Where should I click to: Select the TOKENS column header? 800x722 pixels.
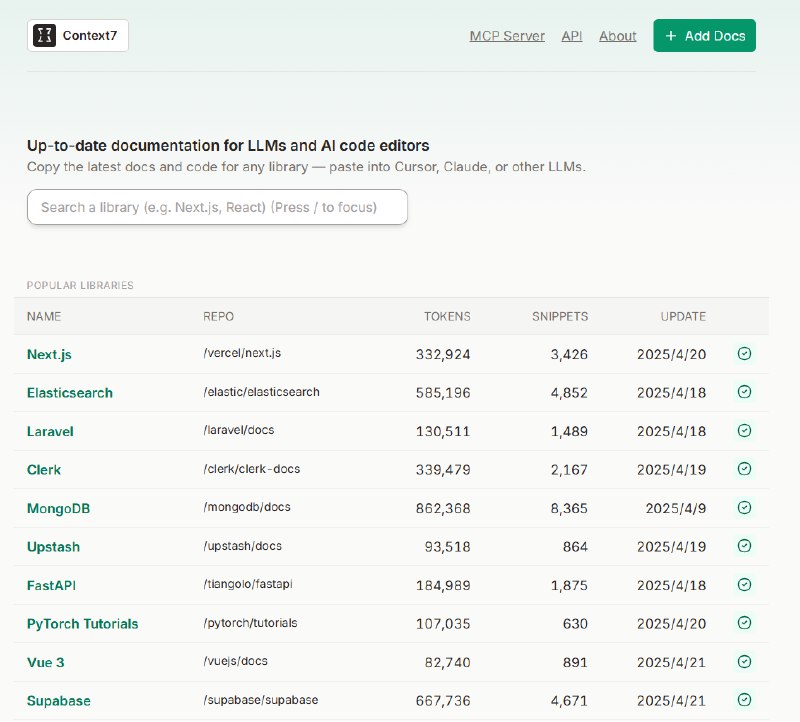point(447,316)
